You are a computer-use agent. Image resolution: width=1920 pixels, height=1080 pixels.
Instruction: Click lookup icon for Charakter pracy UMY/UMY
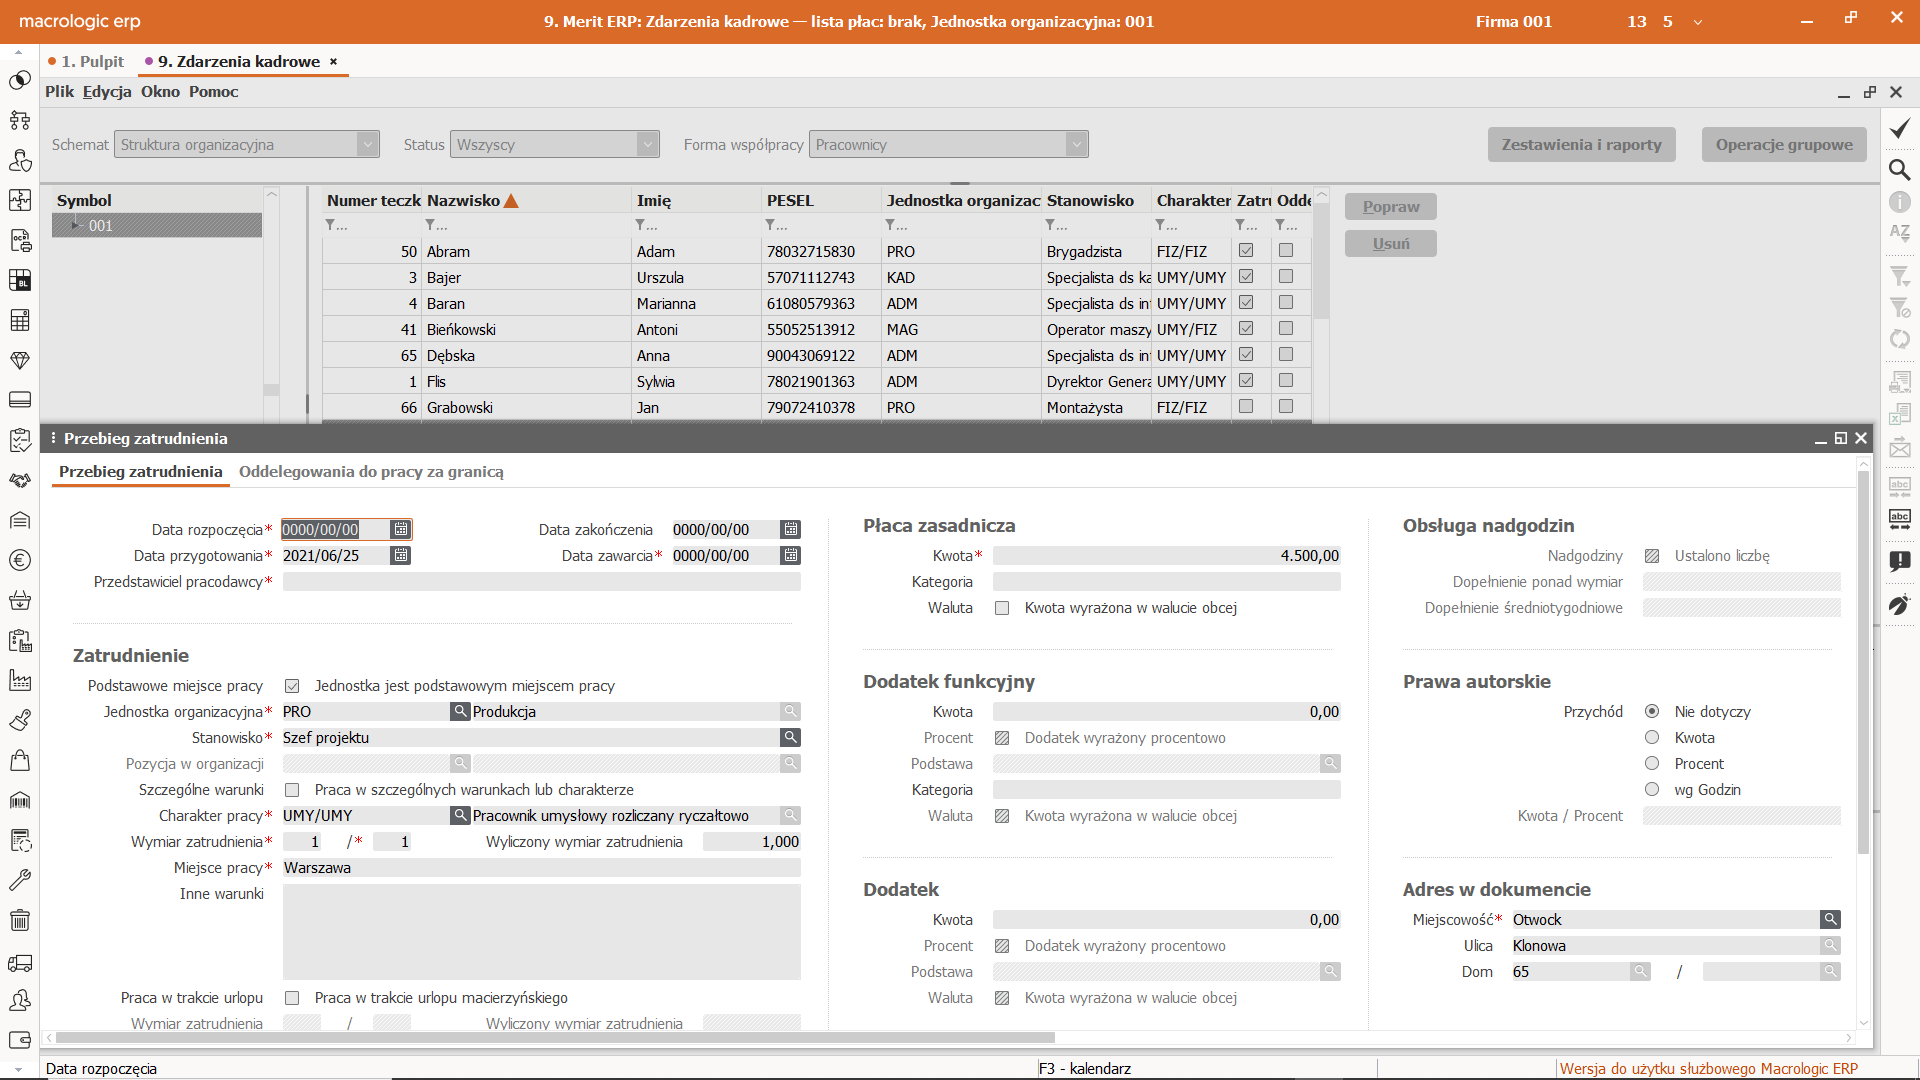point(460,815)
